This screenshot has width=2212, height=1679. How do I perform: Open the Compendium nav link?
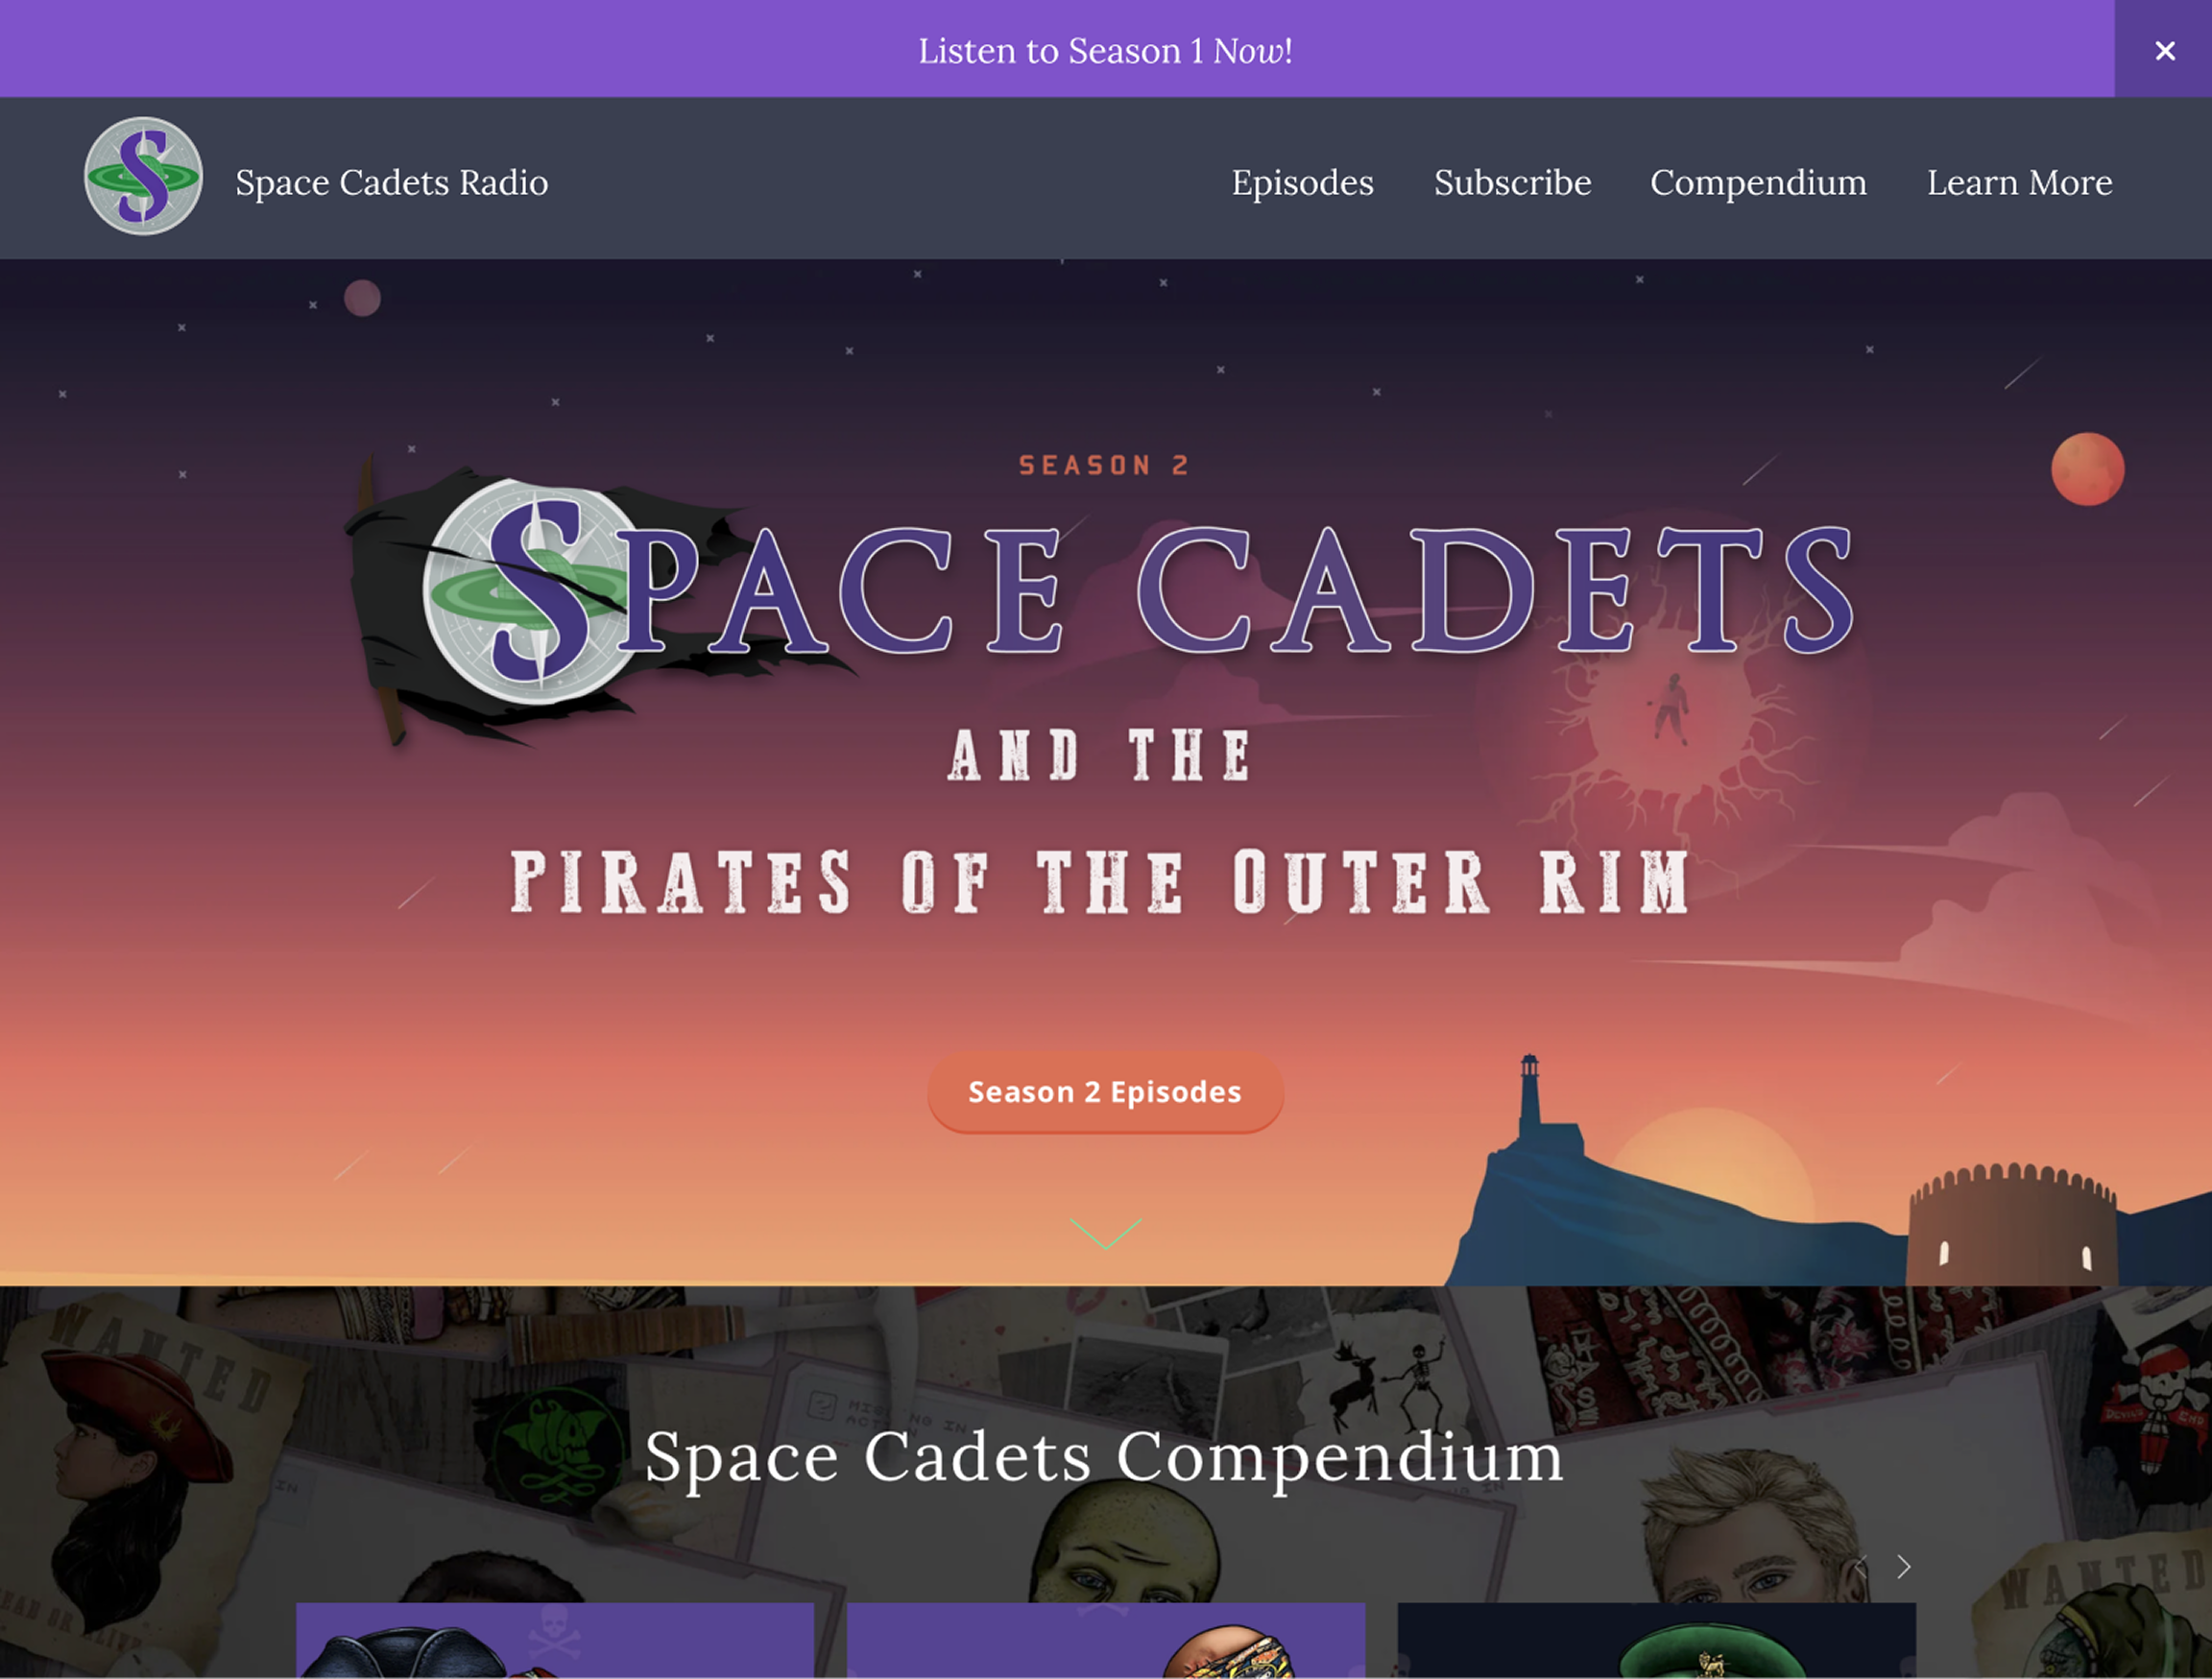(x=1758, y=182)
